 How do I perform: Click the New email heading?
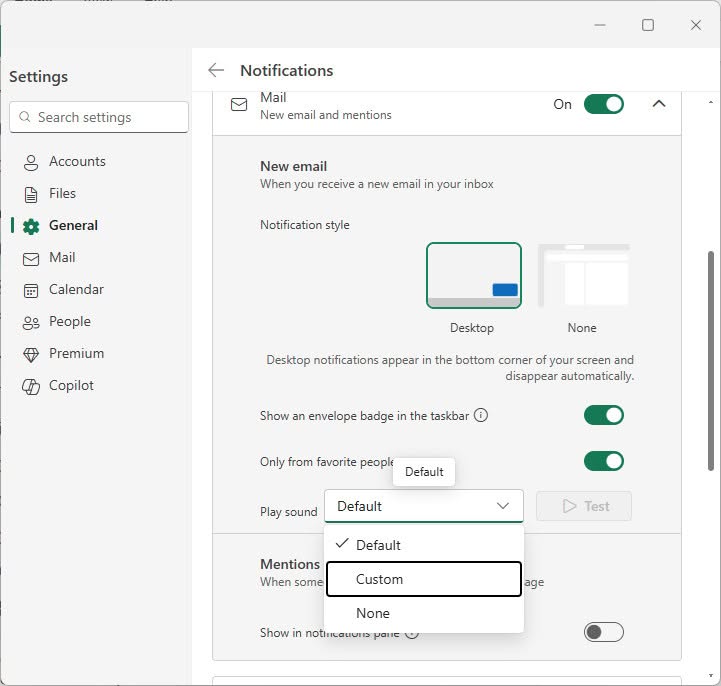pyautogui.click(x=293, y=166)
